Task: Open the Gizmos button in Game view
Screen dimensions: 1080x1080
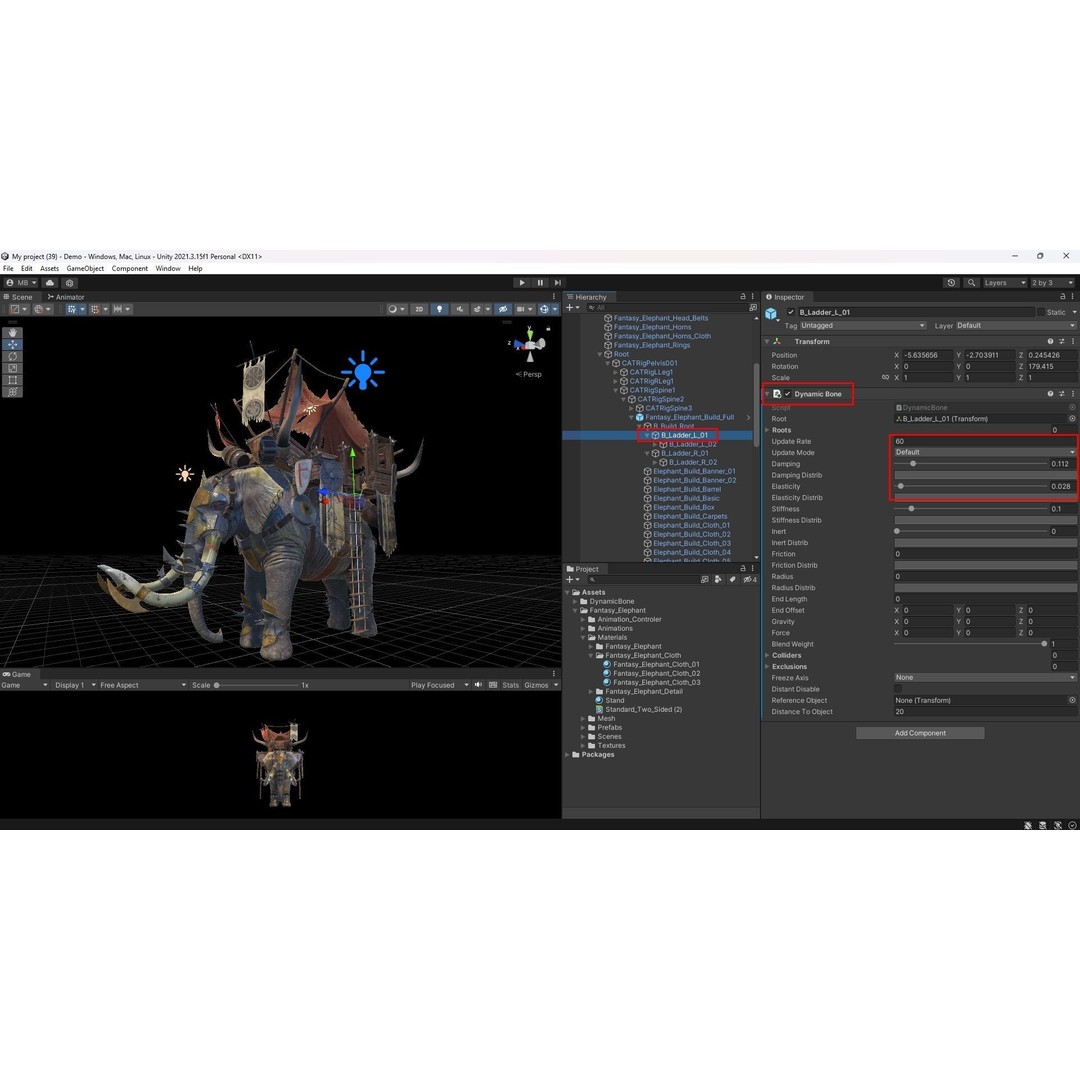Action: [x=537, y=685]
